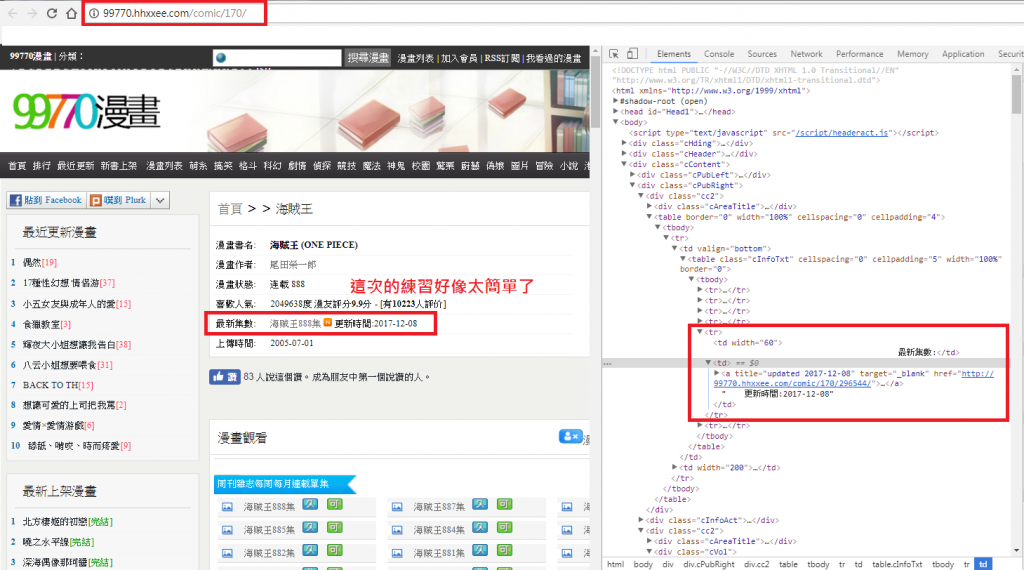Click green 可 badge next to 海賊王887集
Image resolution: width=1024 pixels, height=570 pixels.
504,504
